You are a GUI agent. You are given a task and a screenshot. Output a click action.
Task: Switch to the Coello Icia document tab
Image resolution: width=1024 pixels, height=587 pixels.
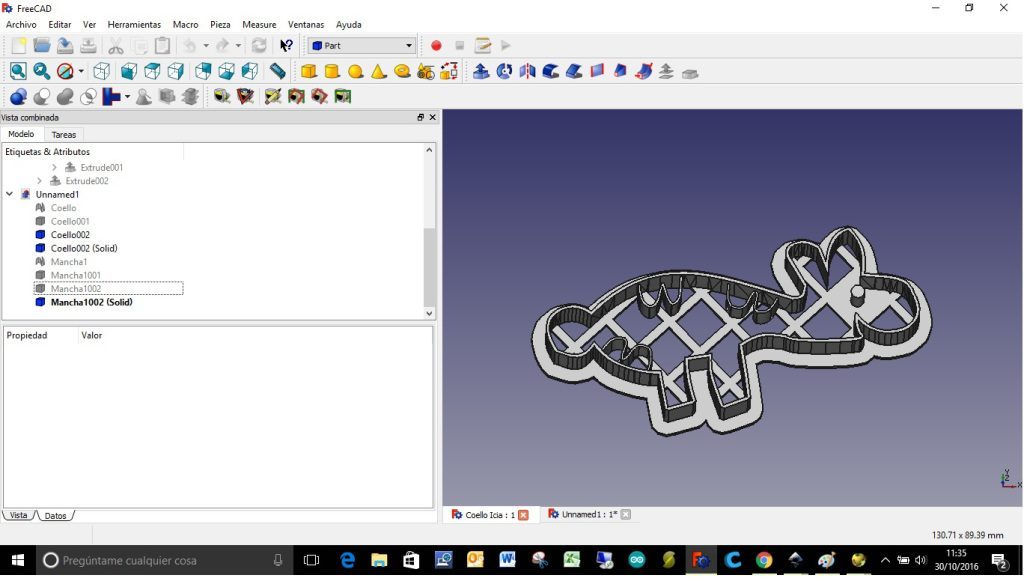click(489, 513)
